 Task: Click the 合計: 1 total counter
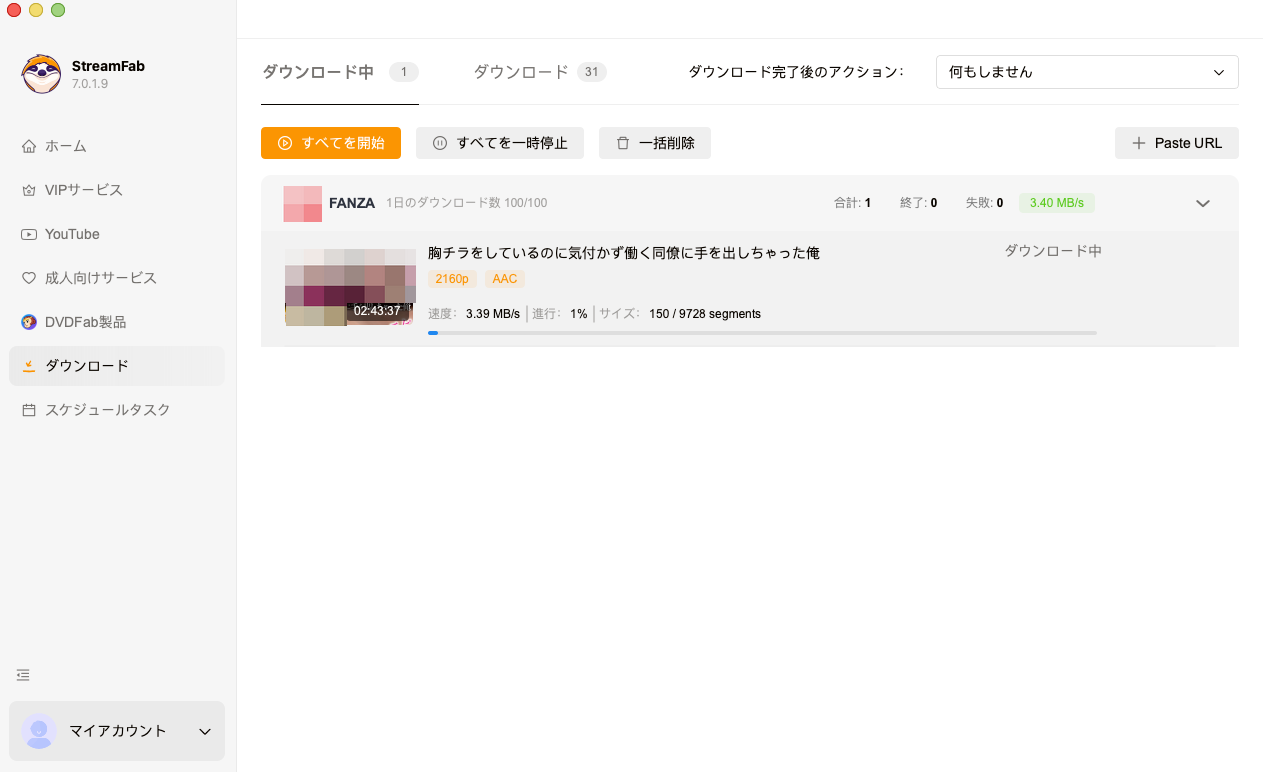coord(852,203)
